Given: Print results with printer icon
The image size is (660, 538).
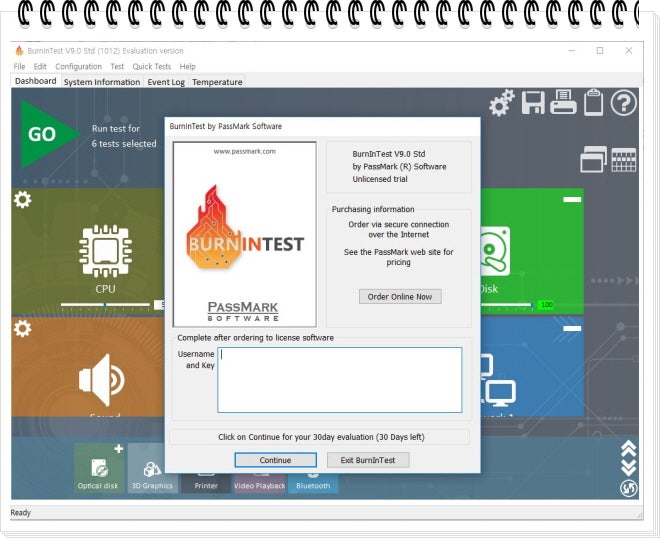Looking at the screenshot, I should [563, 102].
